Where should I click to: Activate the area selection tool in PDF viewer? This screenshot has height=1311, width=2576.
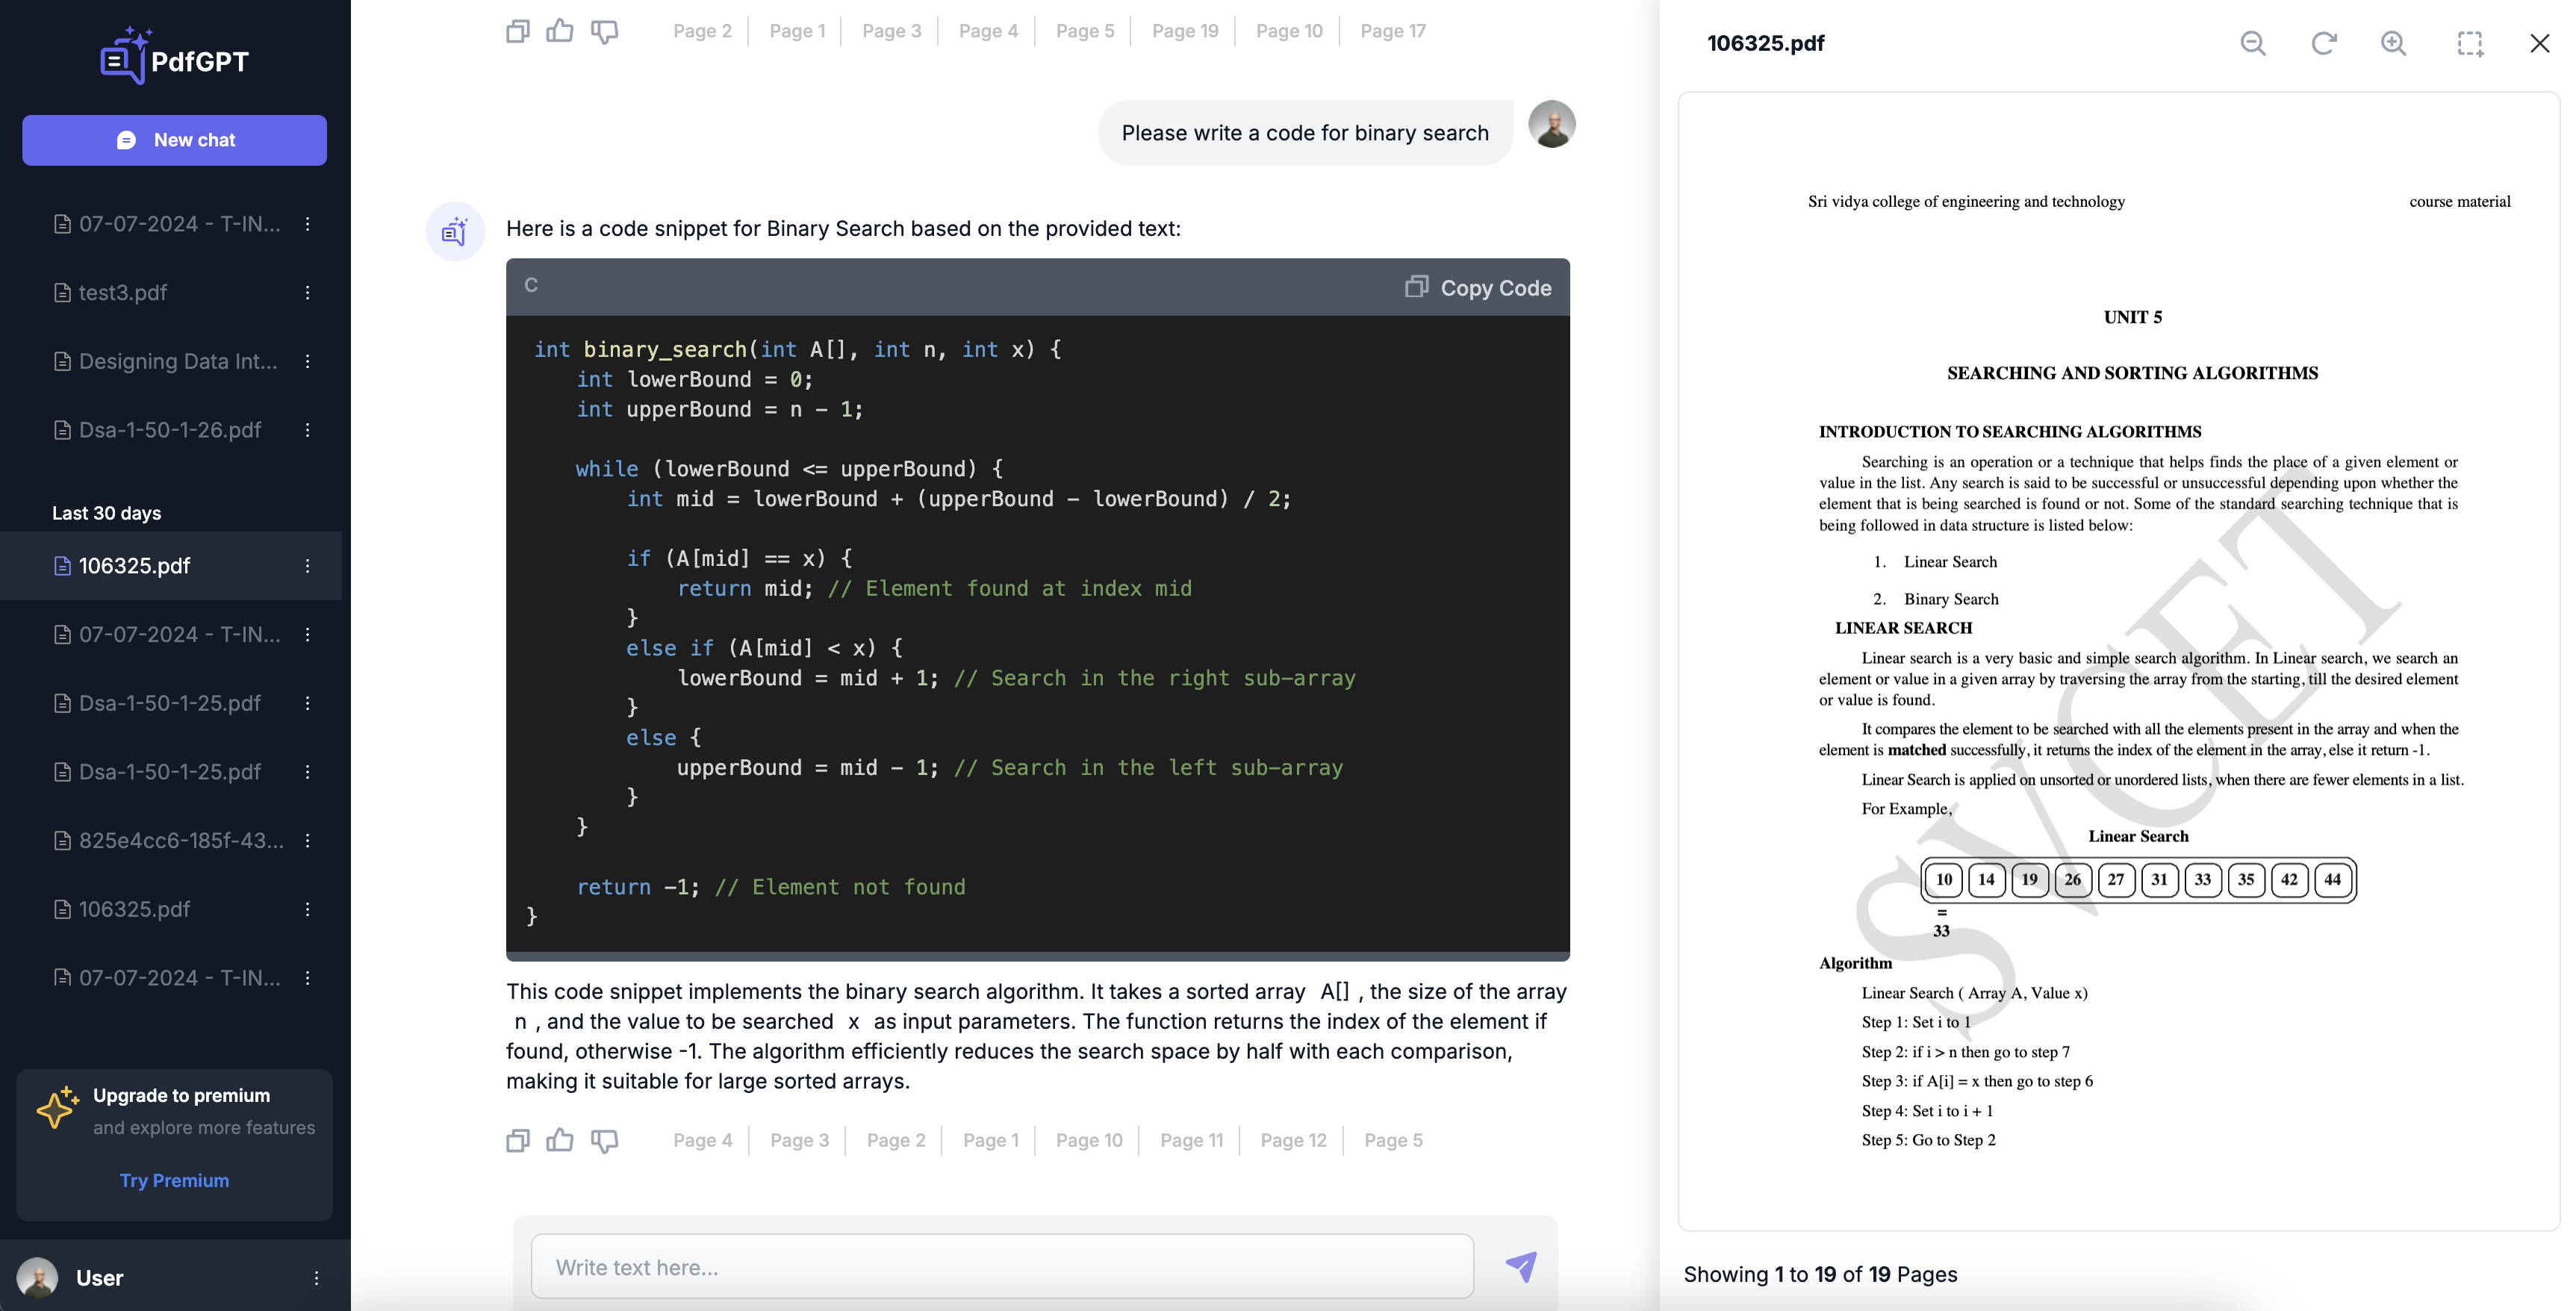click(2470, 43)
